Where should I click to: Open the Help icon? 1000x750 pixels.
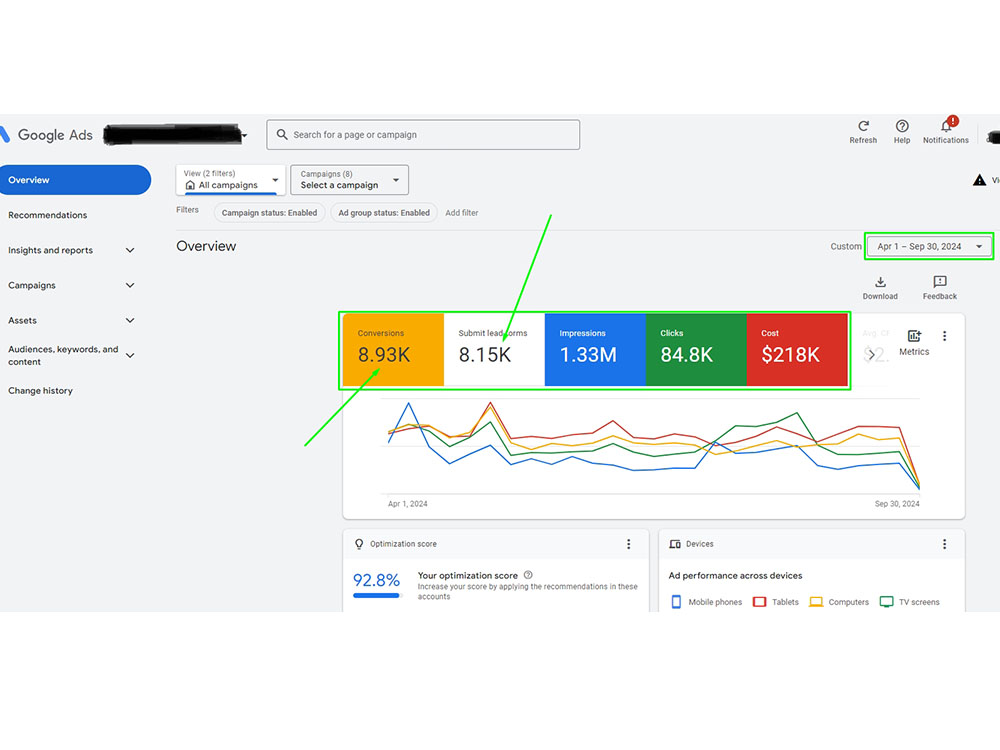(902, 126)
